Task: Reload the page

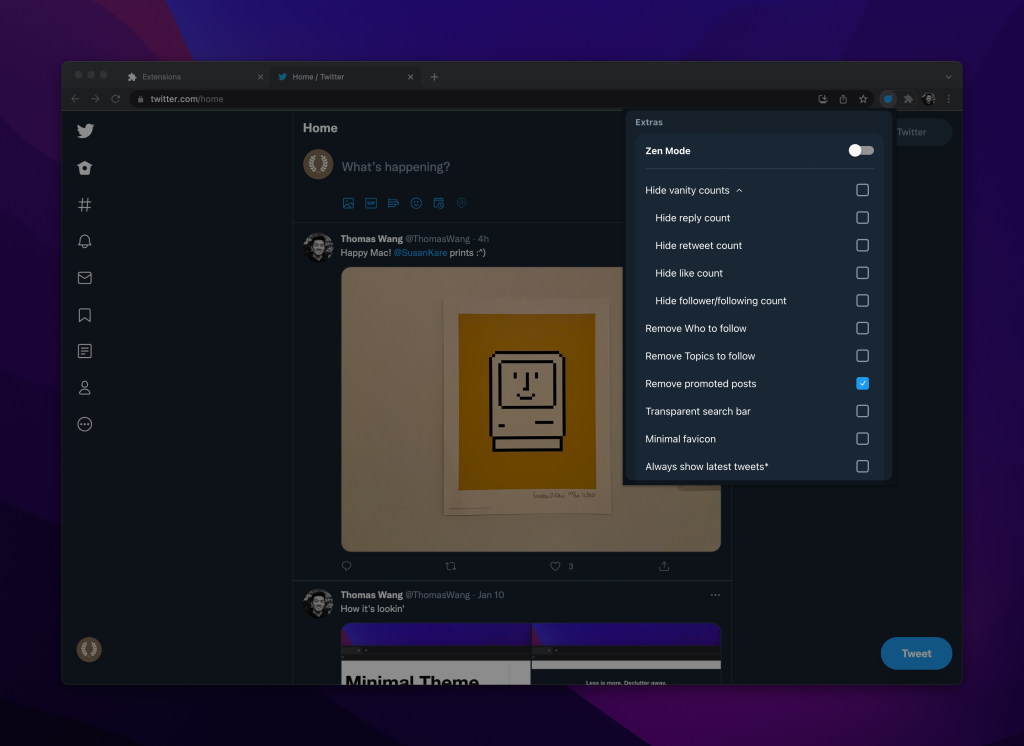Action: 116,99
